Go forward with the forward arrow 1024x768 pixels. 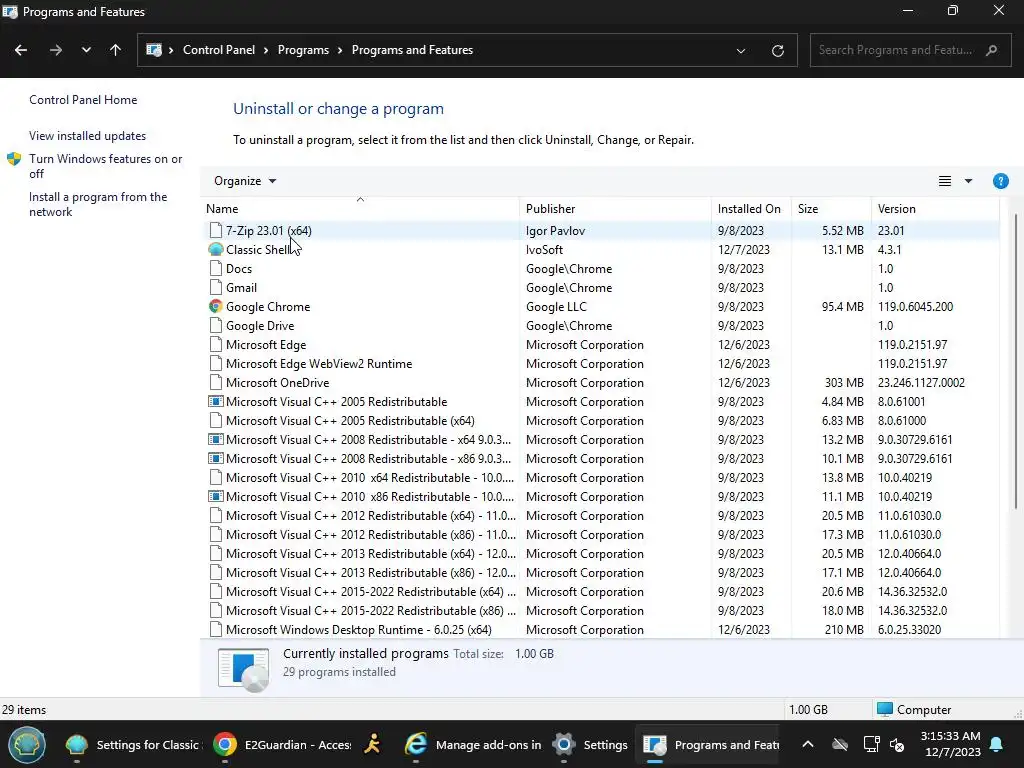click(x=56, y=50)
